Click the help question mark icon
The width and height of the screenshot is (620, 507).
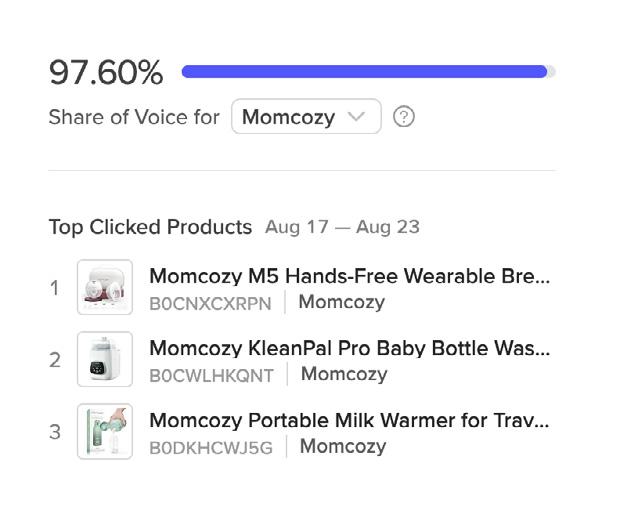point(404,117)
